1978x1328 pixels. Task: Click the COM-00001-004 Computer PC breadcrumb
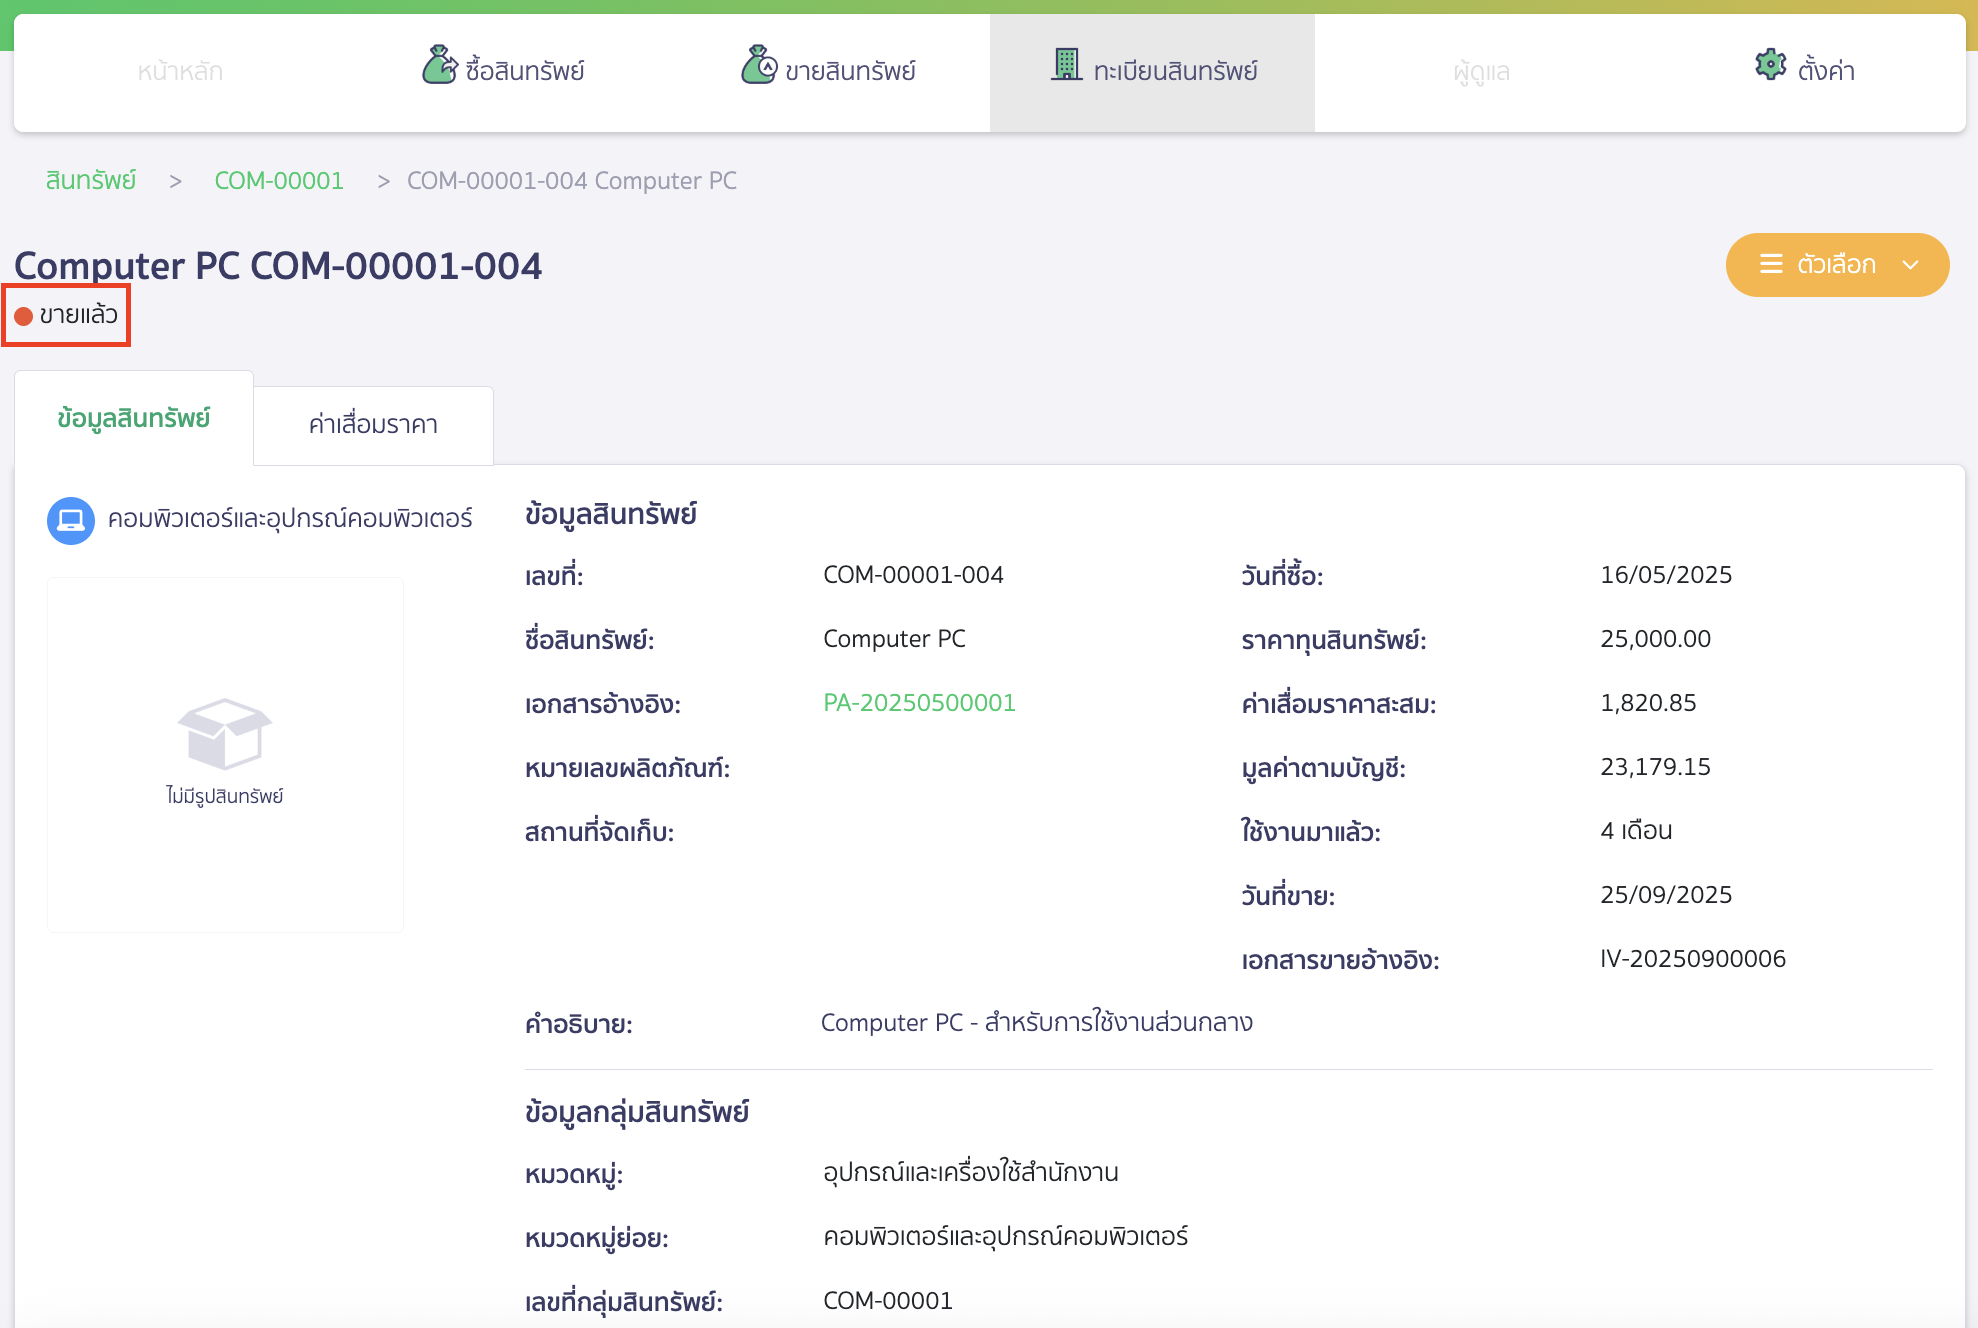[571, 180]
